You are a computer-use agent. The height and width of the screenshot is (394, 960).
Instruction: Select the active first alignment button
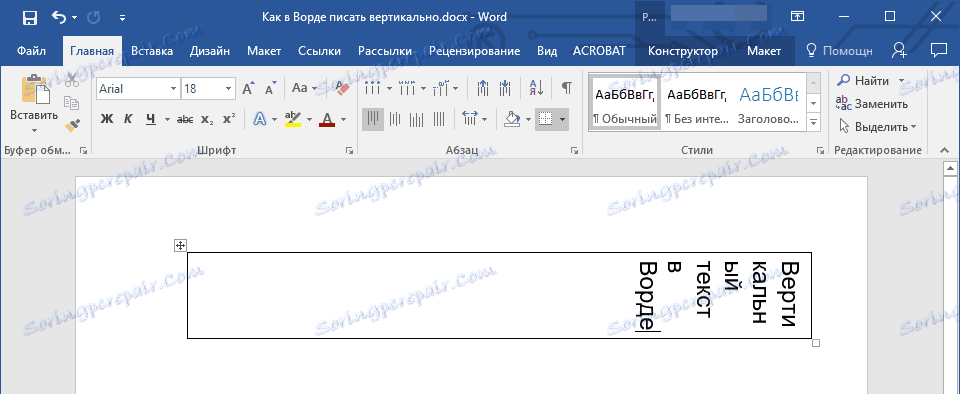(373, 119)
